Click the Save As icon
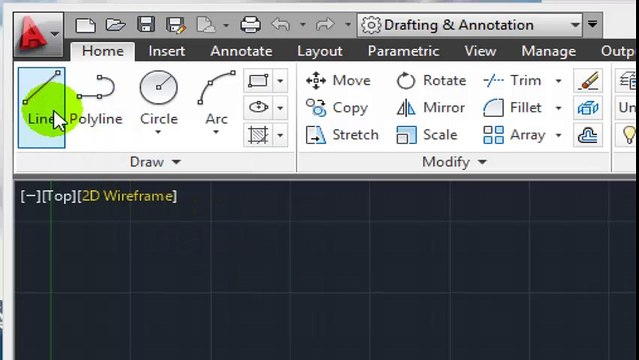639x360 pixels. click(176, 25)
